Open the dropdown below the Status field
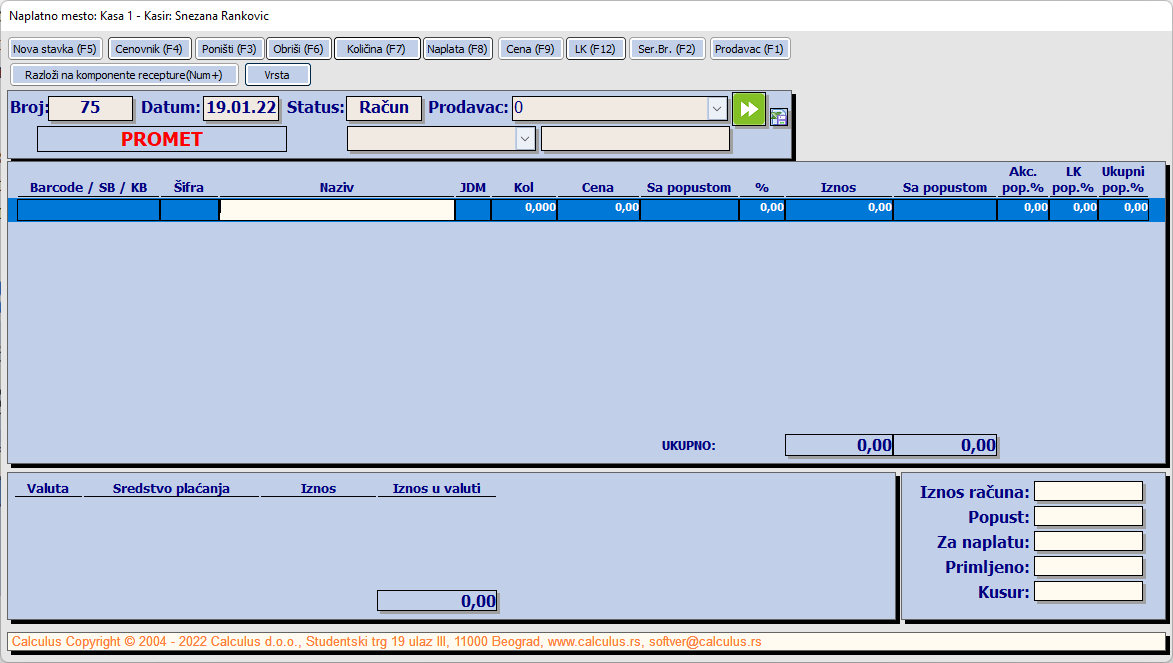This screenshot has height=663, width=1173. click(x=525, y=138)
